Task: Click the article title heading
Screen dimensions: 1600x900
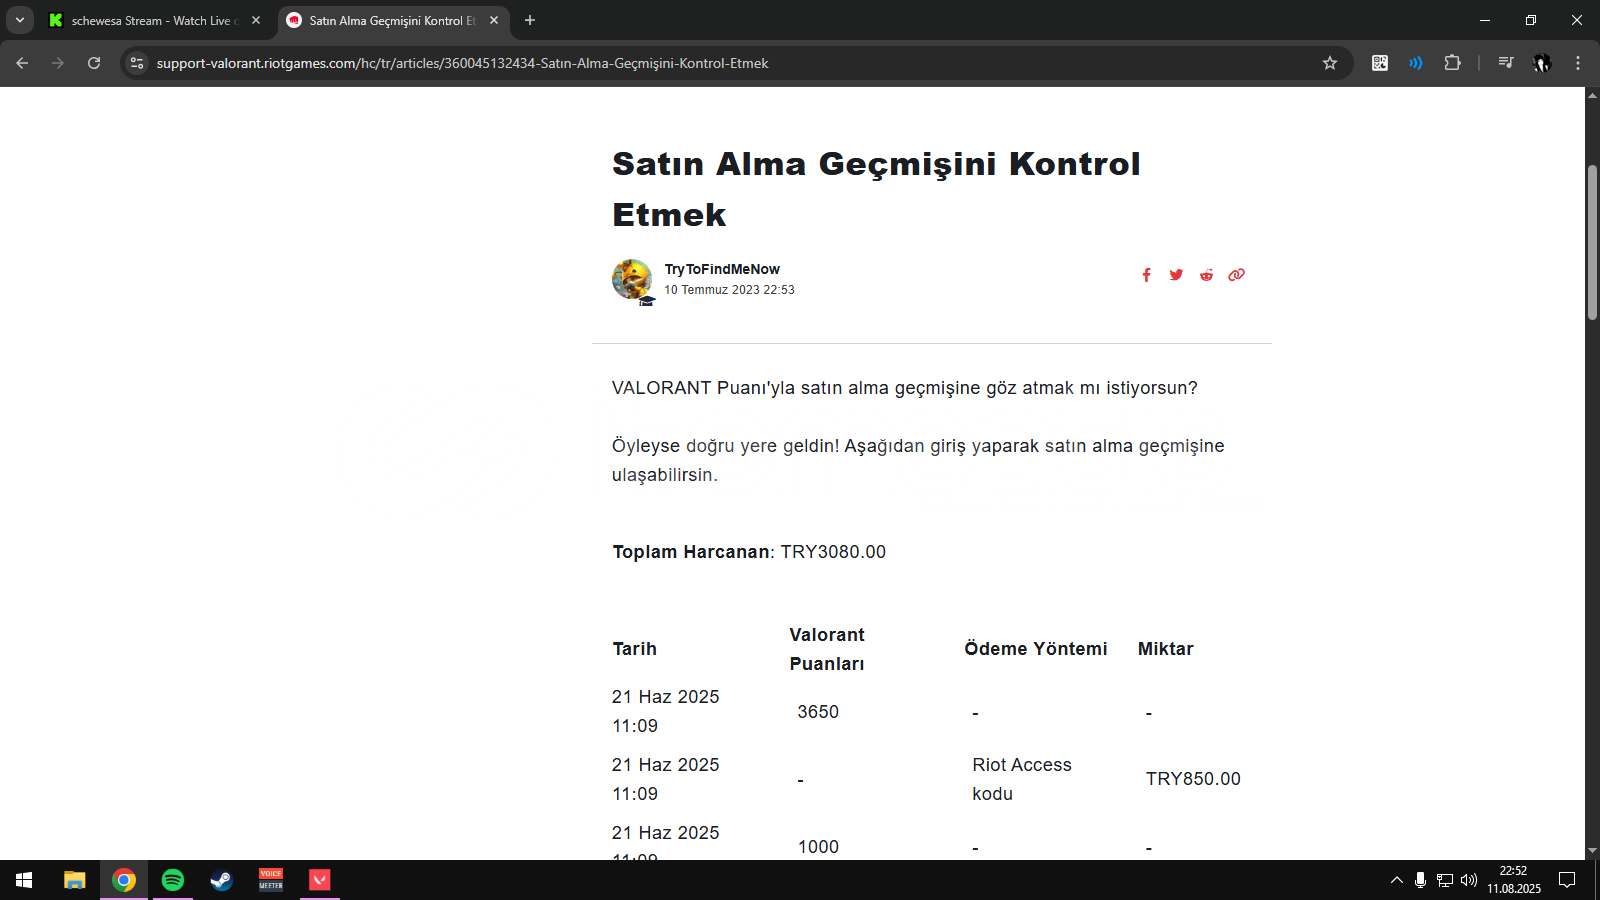Action: 876,189
